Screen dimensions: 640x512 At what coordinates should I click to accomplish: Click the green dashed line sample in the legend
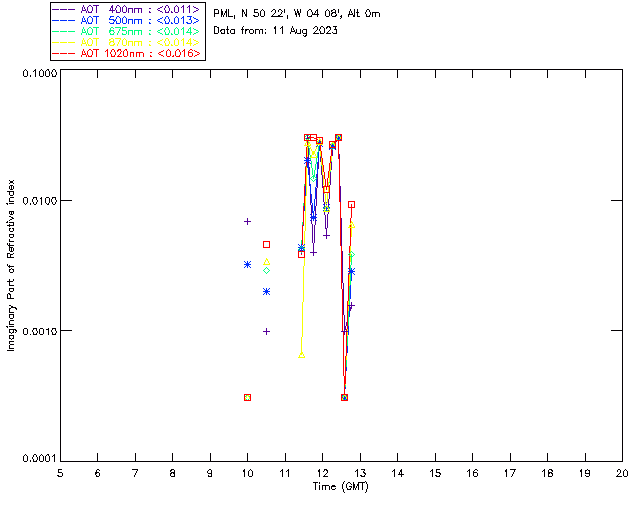[x=64, y=31]
